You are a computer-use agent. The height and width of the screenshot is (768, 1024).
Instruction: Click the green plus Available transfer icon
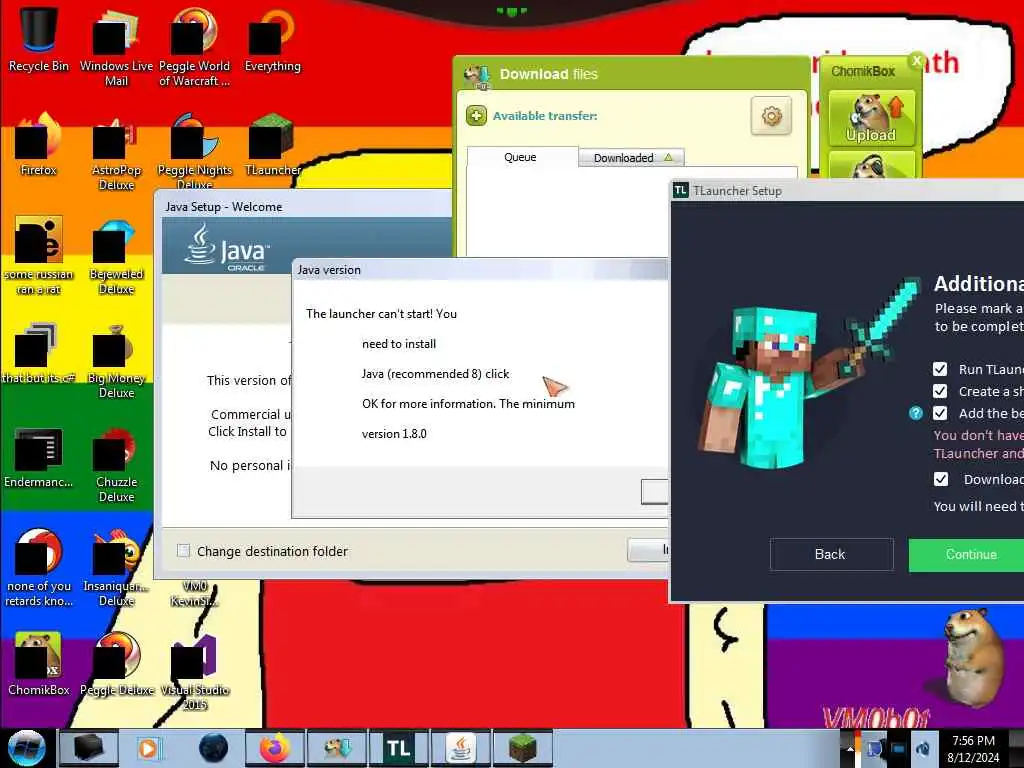click(x=476, y=116)
